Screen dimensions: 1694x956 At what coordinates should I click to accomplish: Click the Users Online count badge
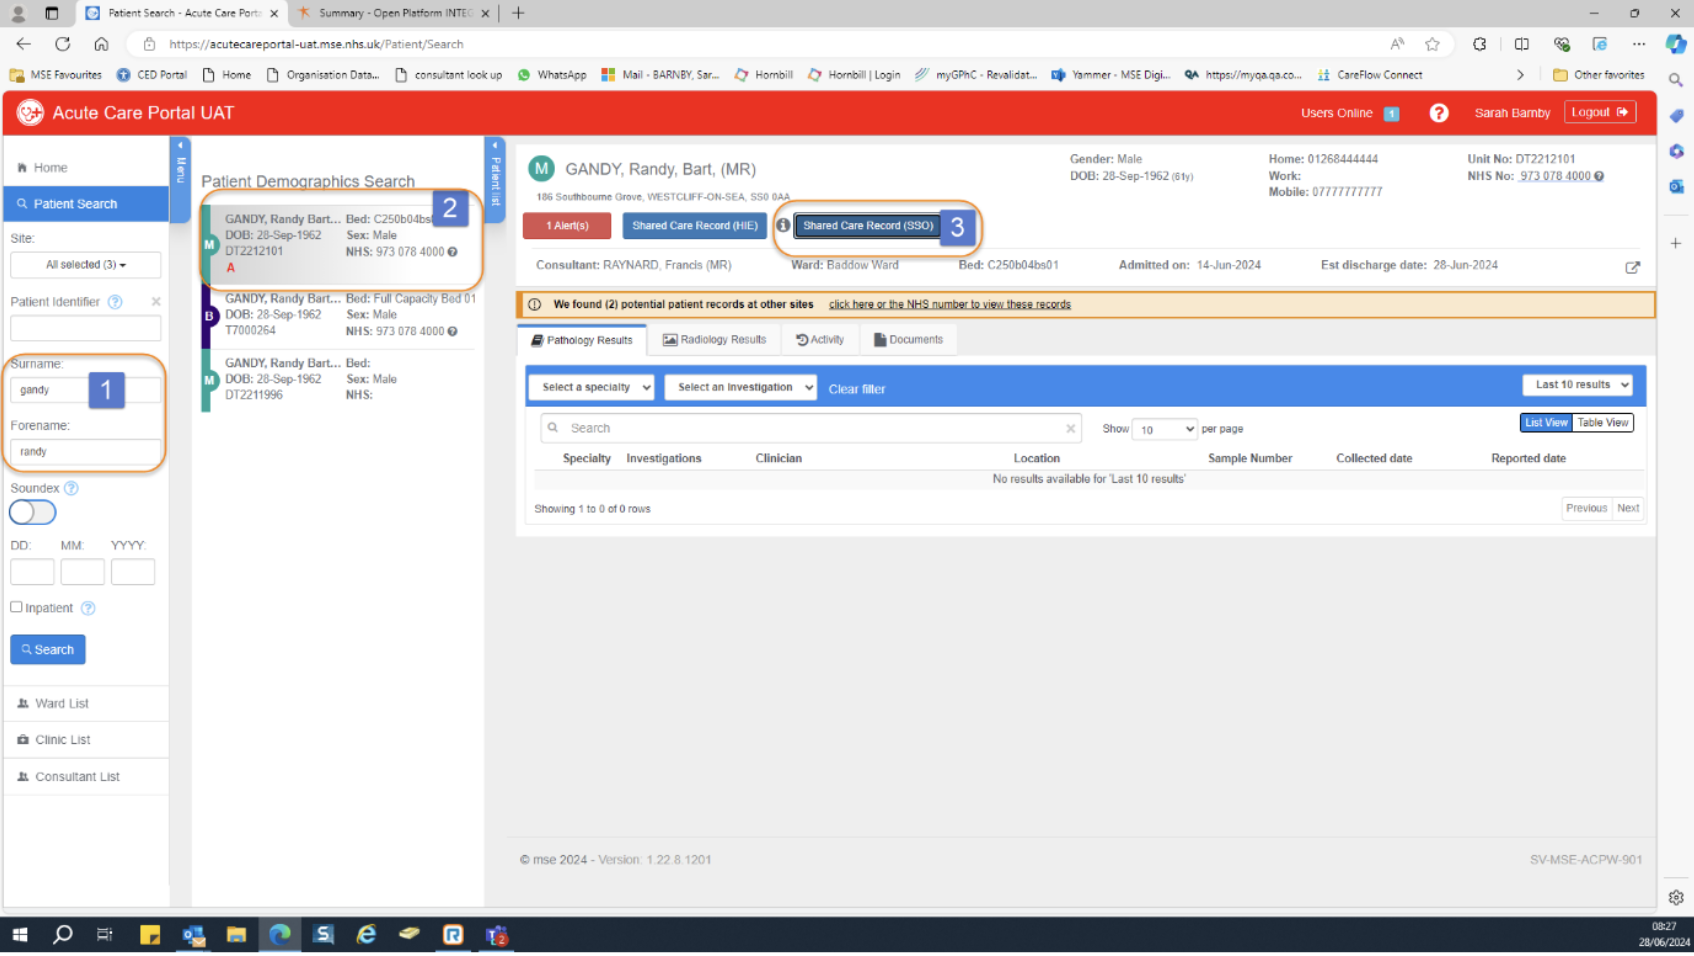(1391, 114)
